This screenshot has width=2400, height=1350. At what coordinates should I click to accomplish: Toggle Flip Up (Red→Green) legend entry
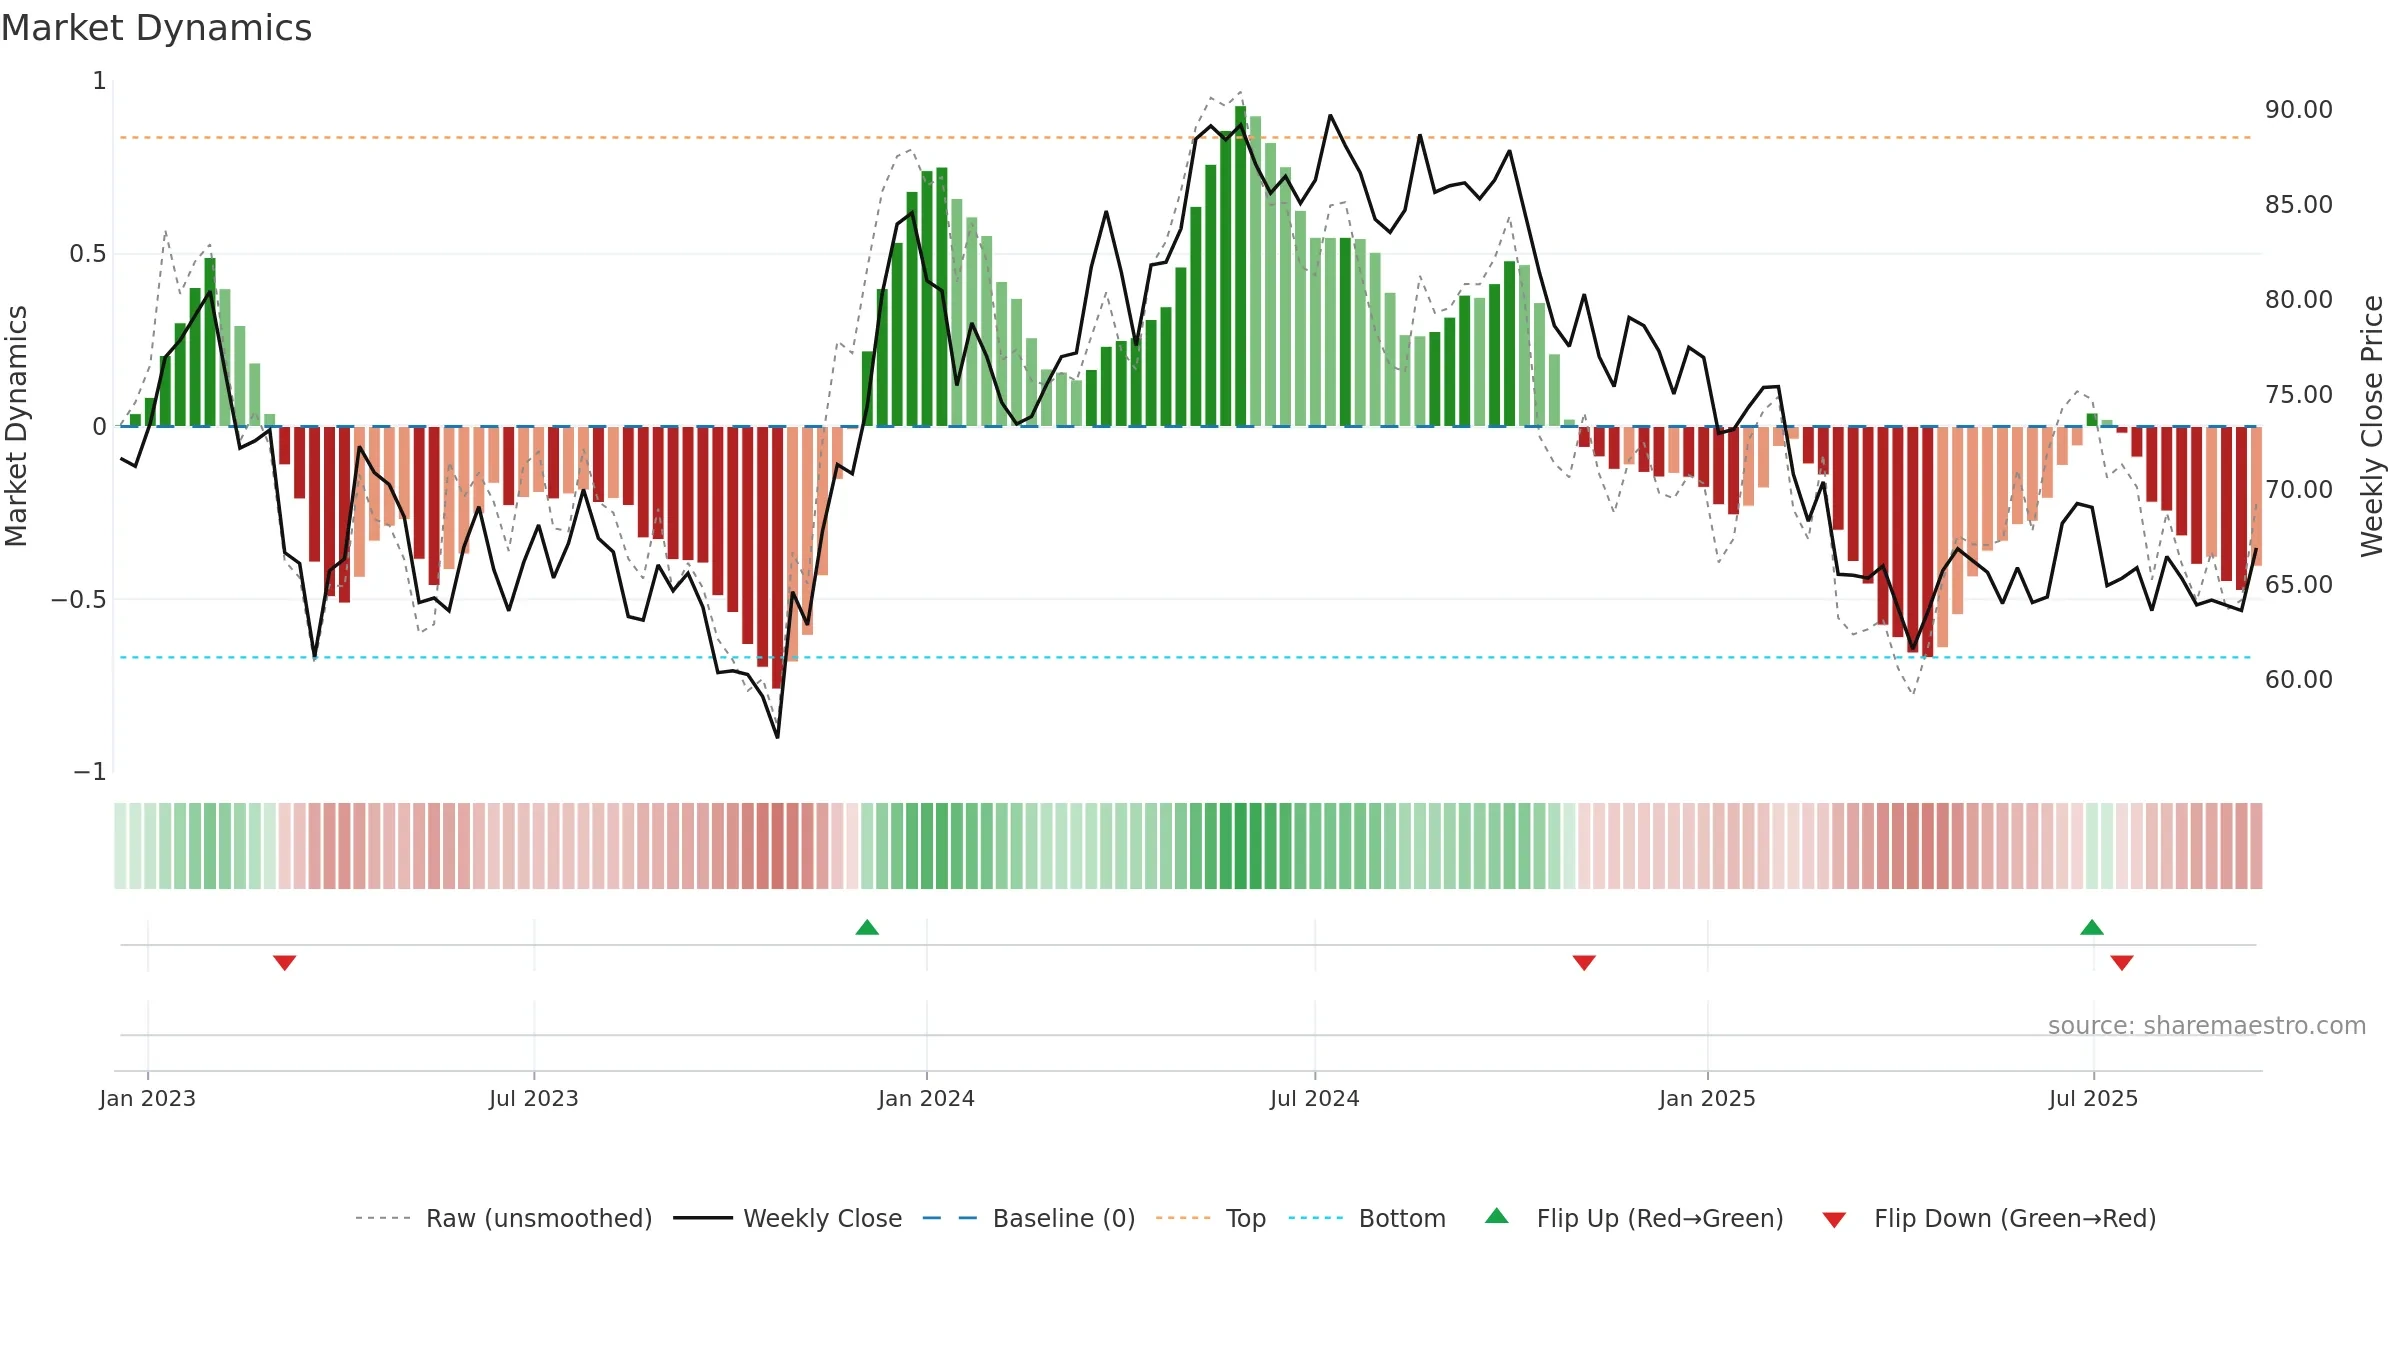[x=1634, y=1218]
